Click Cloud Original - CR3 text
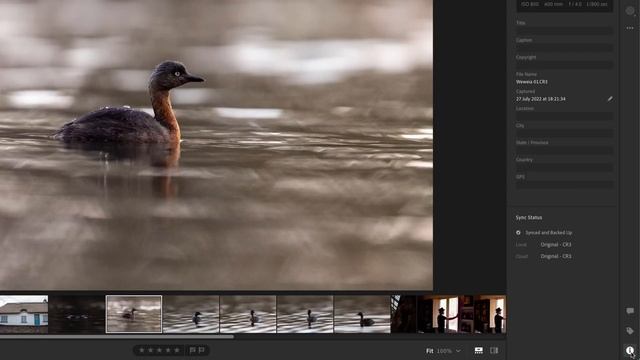 click(x=556, y=256)
